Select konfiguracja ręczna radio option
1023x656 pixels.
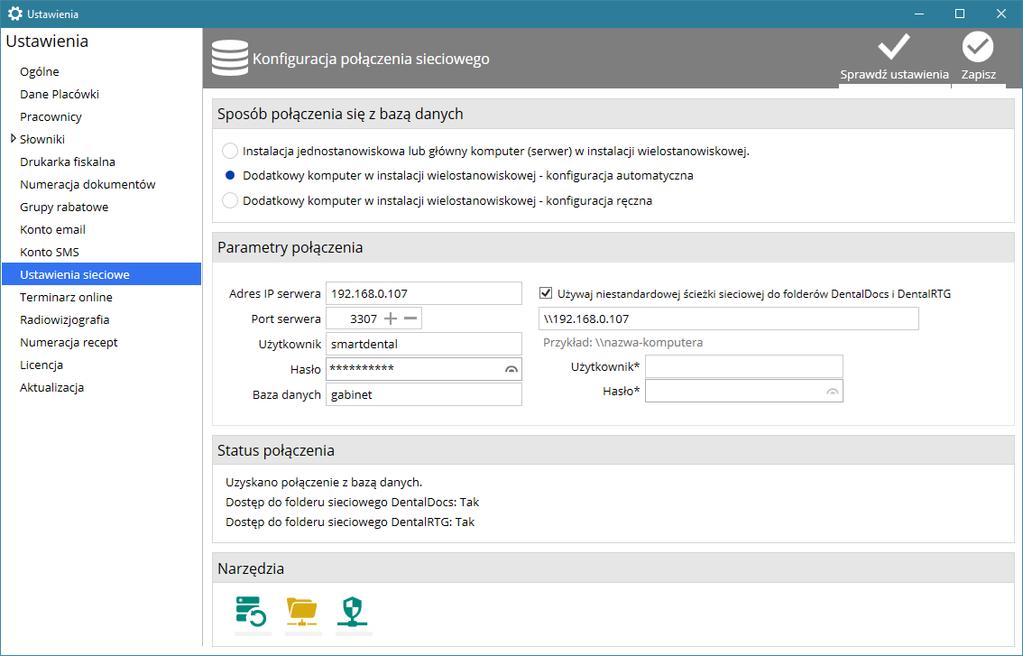pos(230,200)
